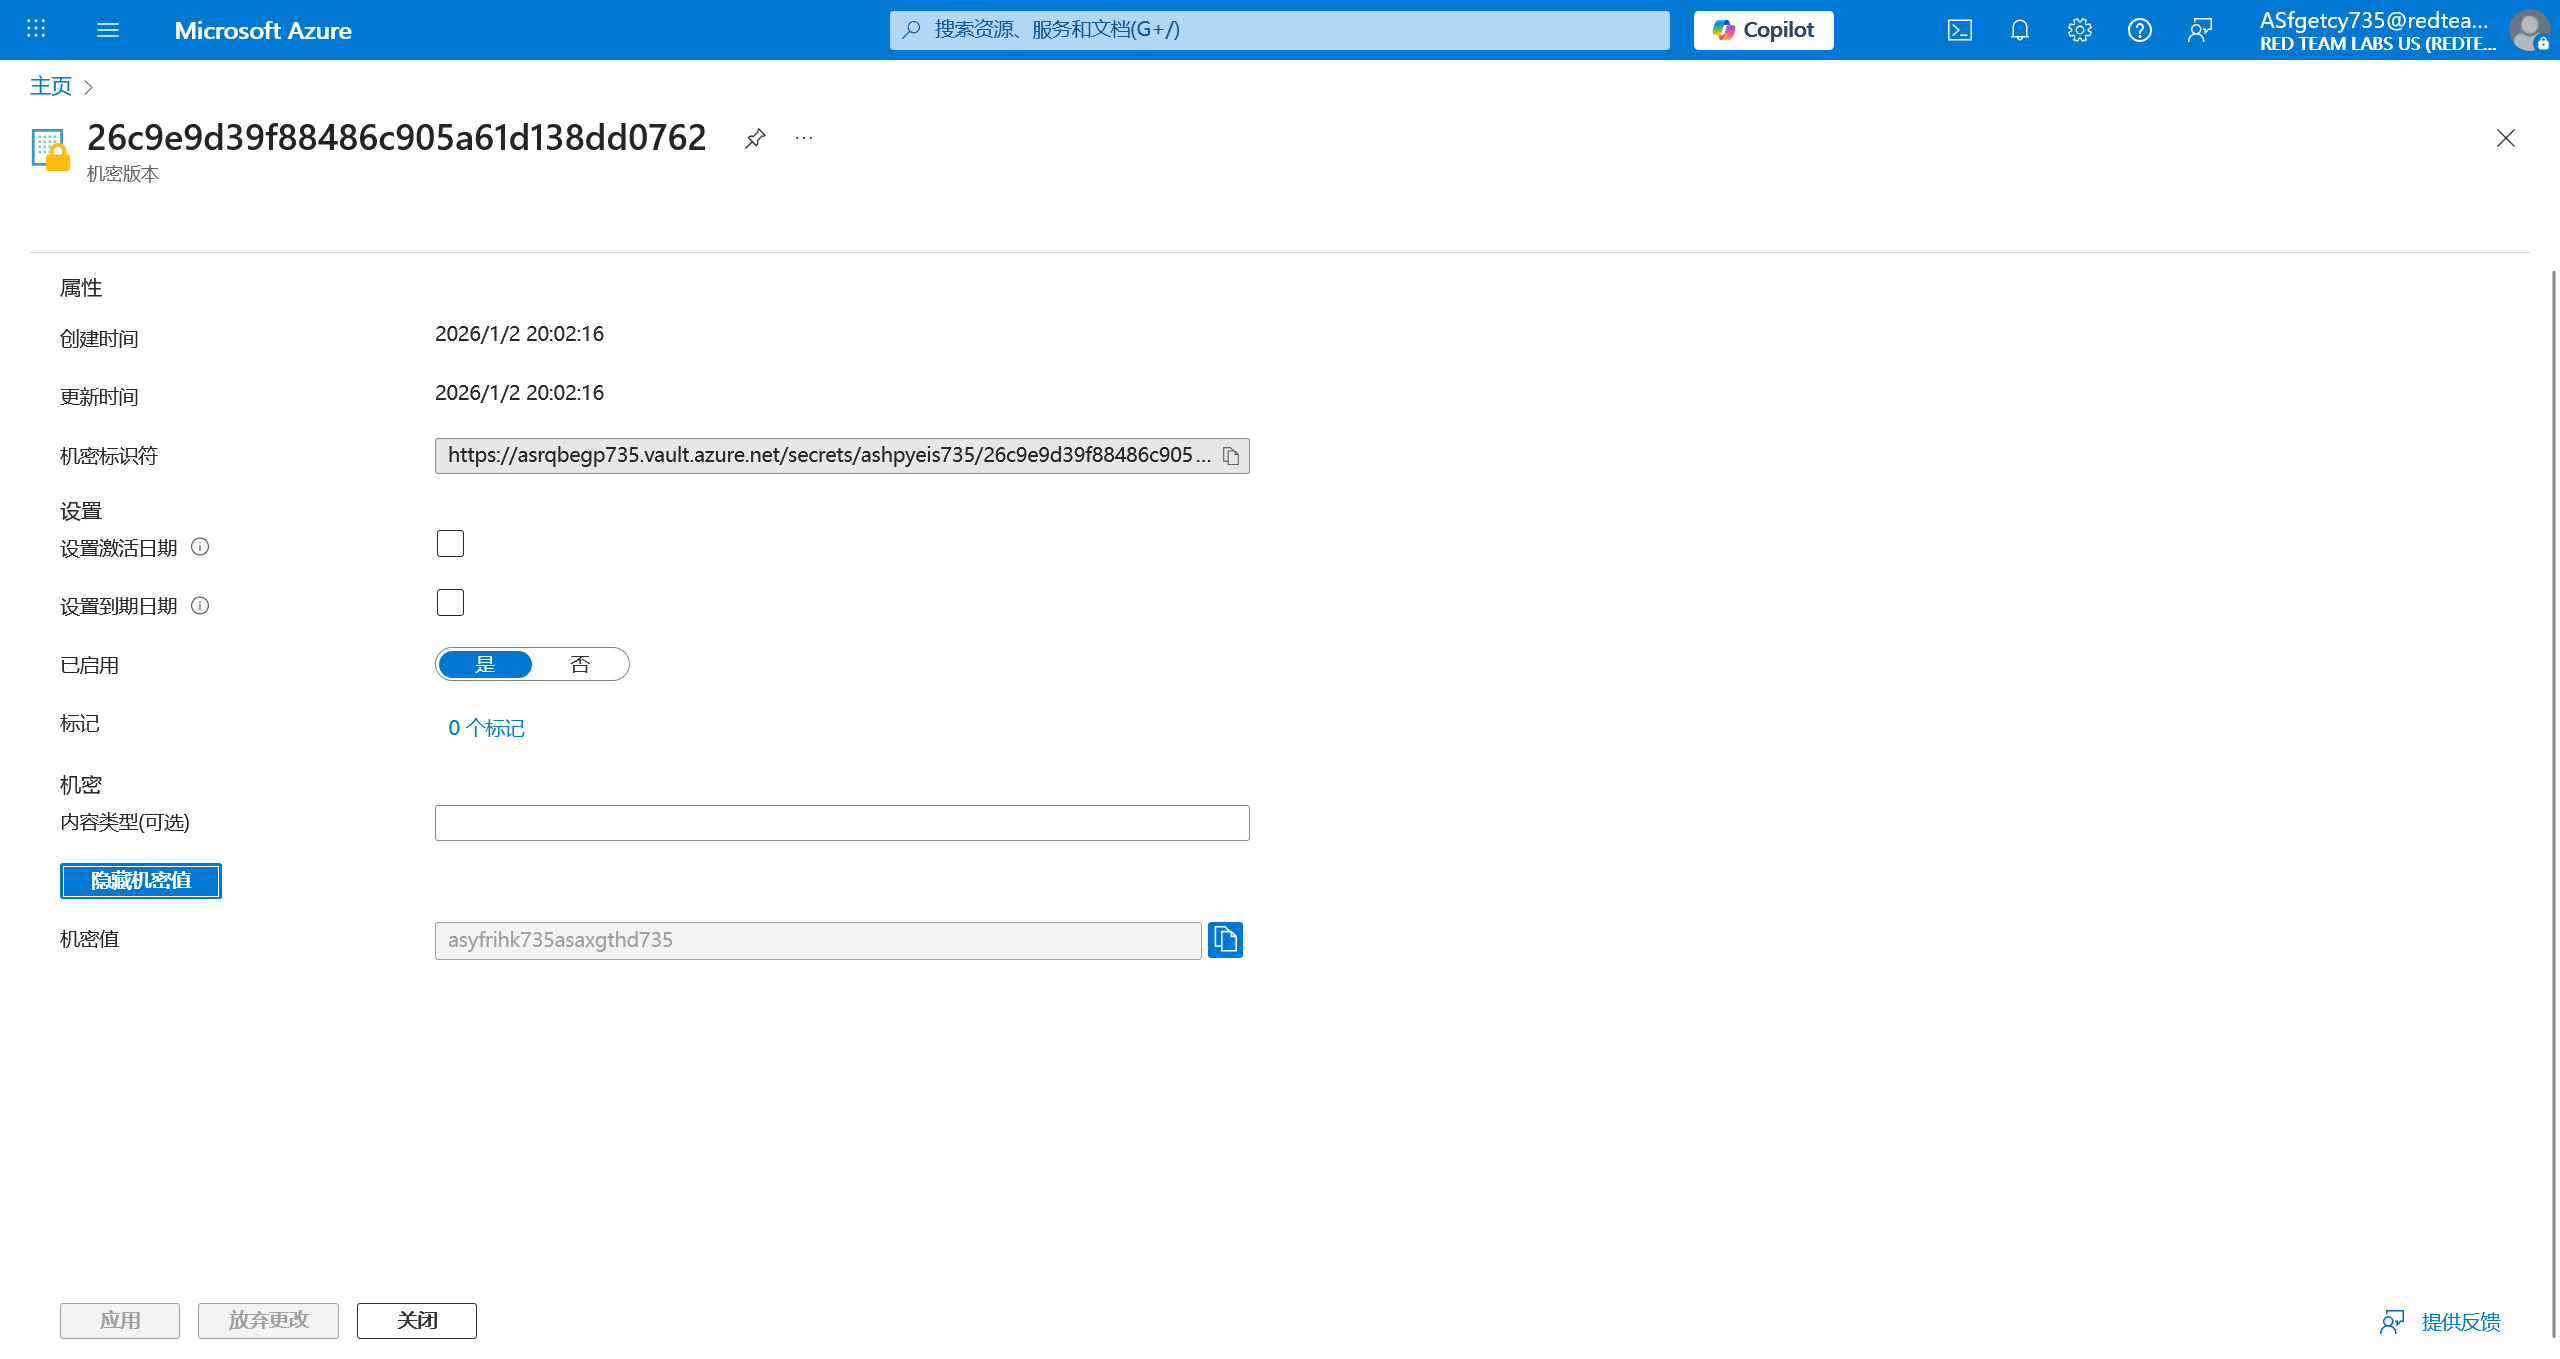Image resolution: width=2560 pixels, height=1359 pixels.
Task: Go to the 主页 breadcrumb
Action: click(51, 87)
